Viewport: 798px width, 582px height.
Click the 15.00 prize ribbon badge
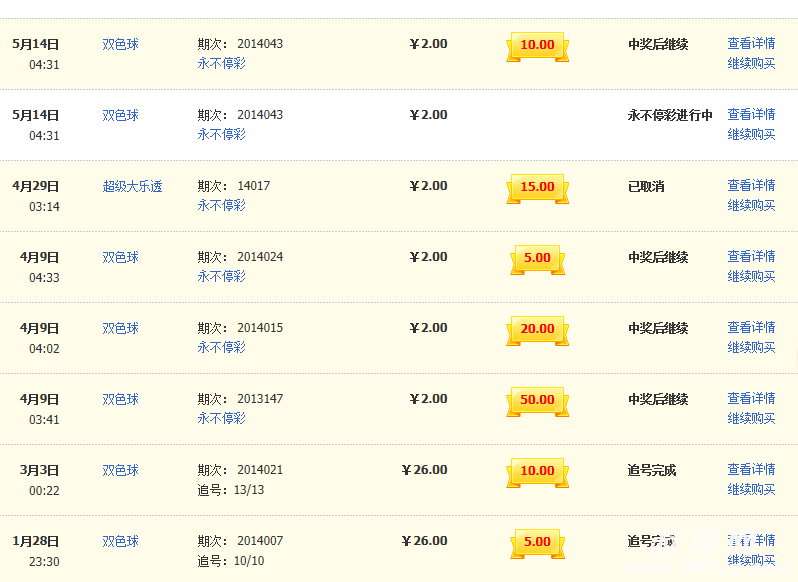click(537, 187)
